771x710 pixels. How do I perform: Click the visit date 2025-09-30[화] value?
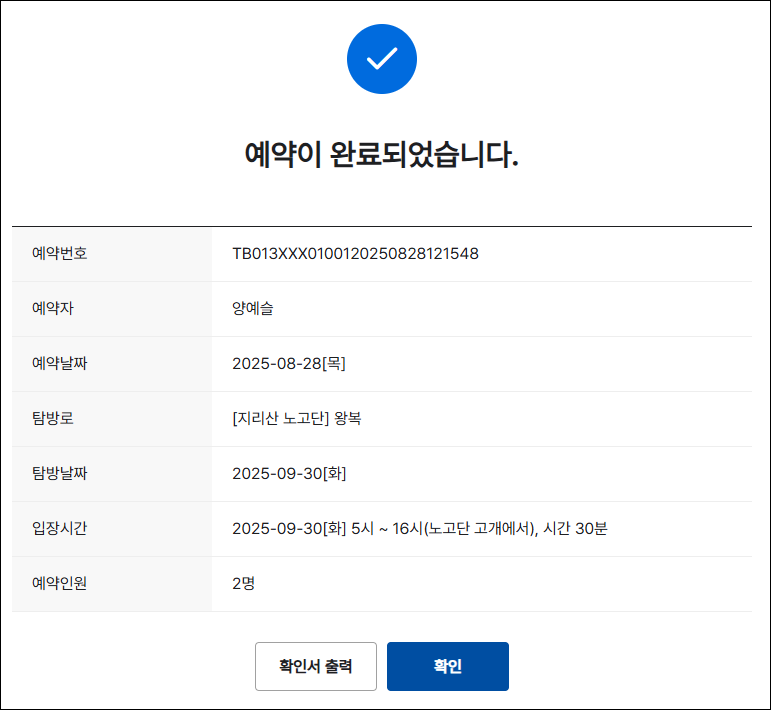click(x=289, y=473)
